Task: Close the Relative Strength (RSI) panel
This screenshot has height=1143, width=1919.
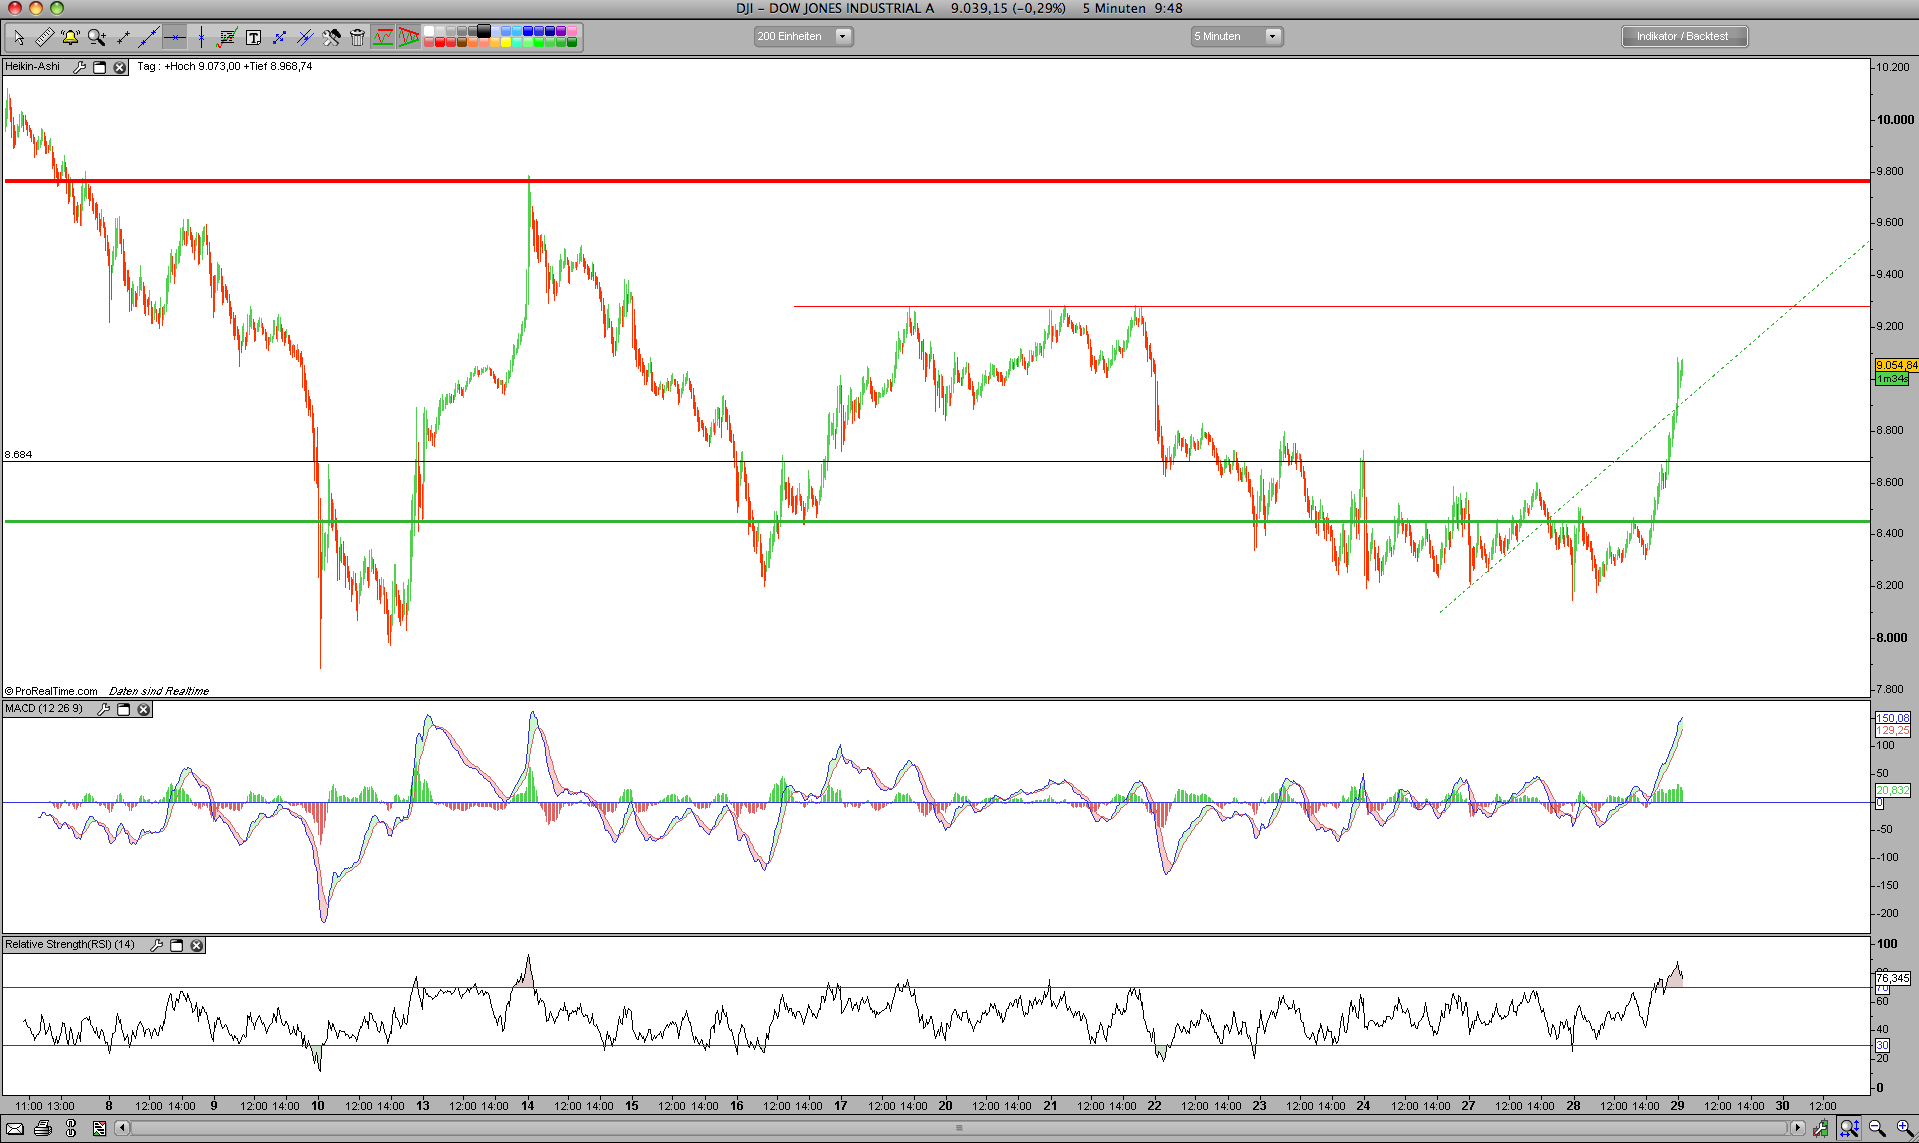Action: click(x=197, y=945)
